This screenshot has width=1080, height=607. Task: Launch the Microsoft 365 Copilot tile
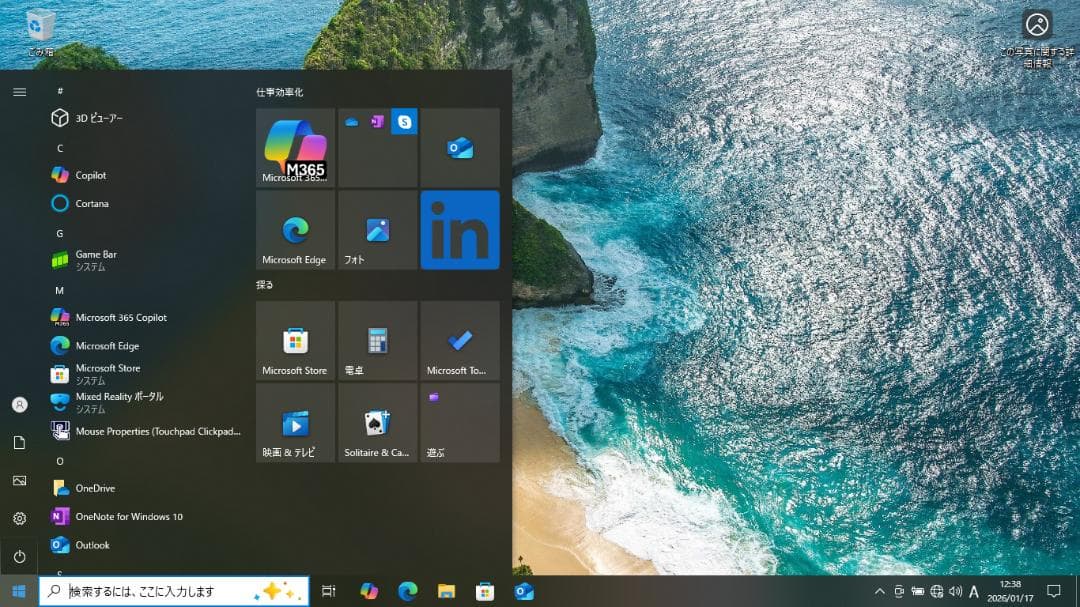coord(295,146)
